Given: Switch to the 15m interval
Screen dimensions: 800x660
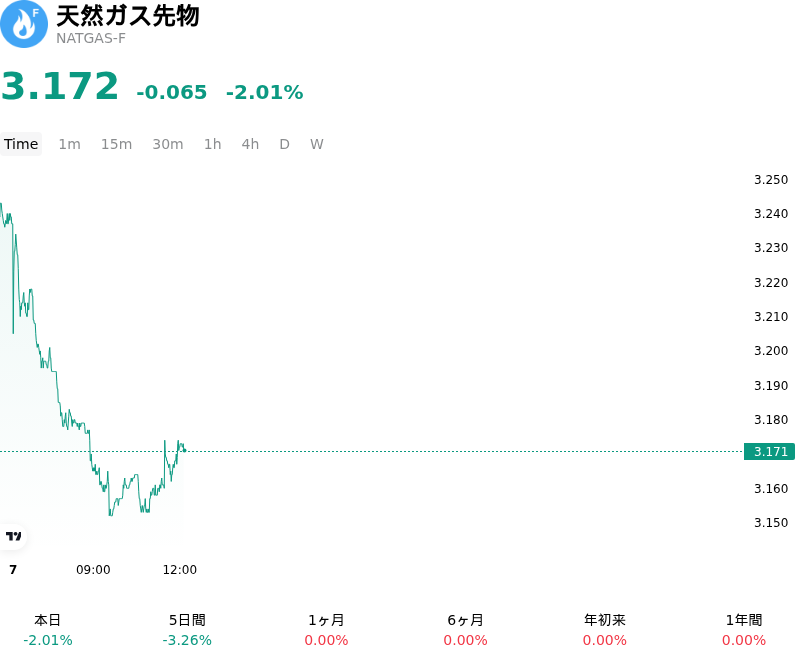Looking at the screenshot, I should click(x=116, y=144).
